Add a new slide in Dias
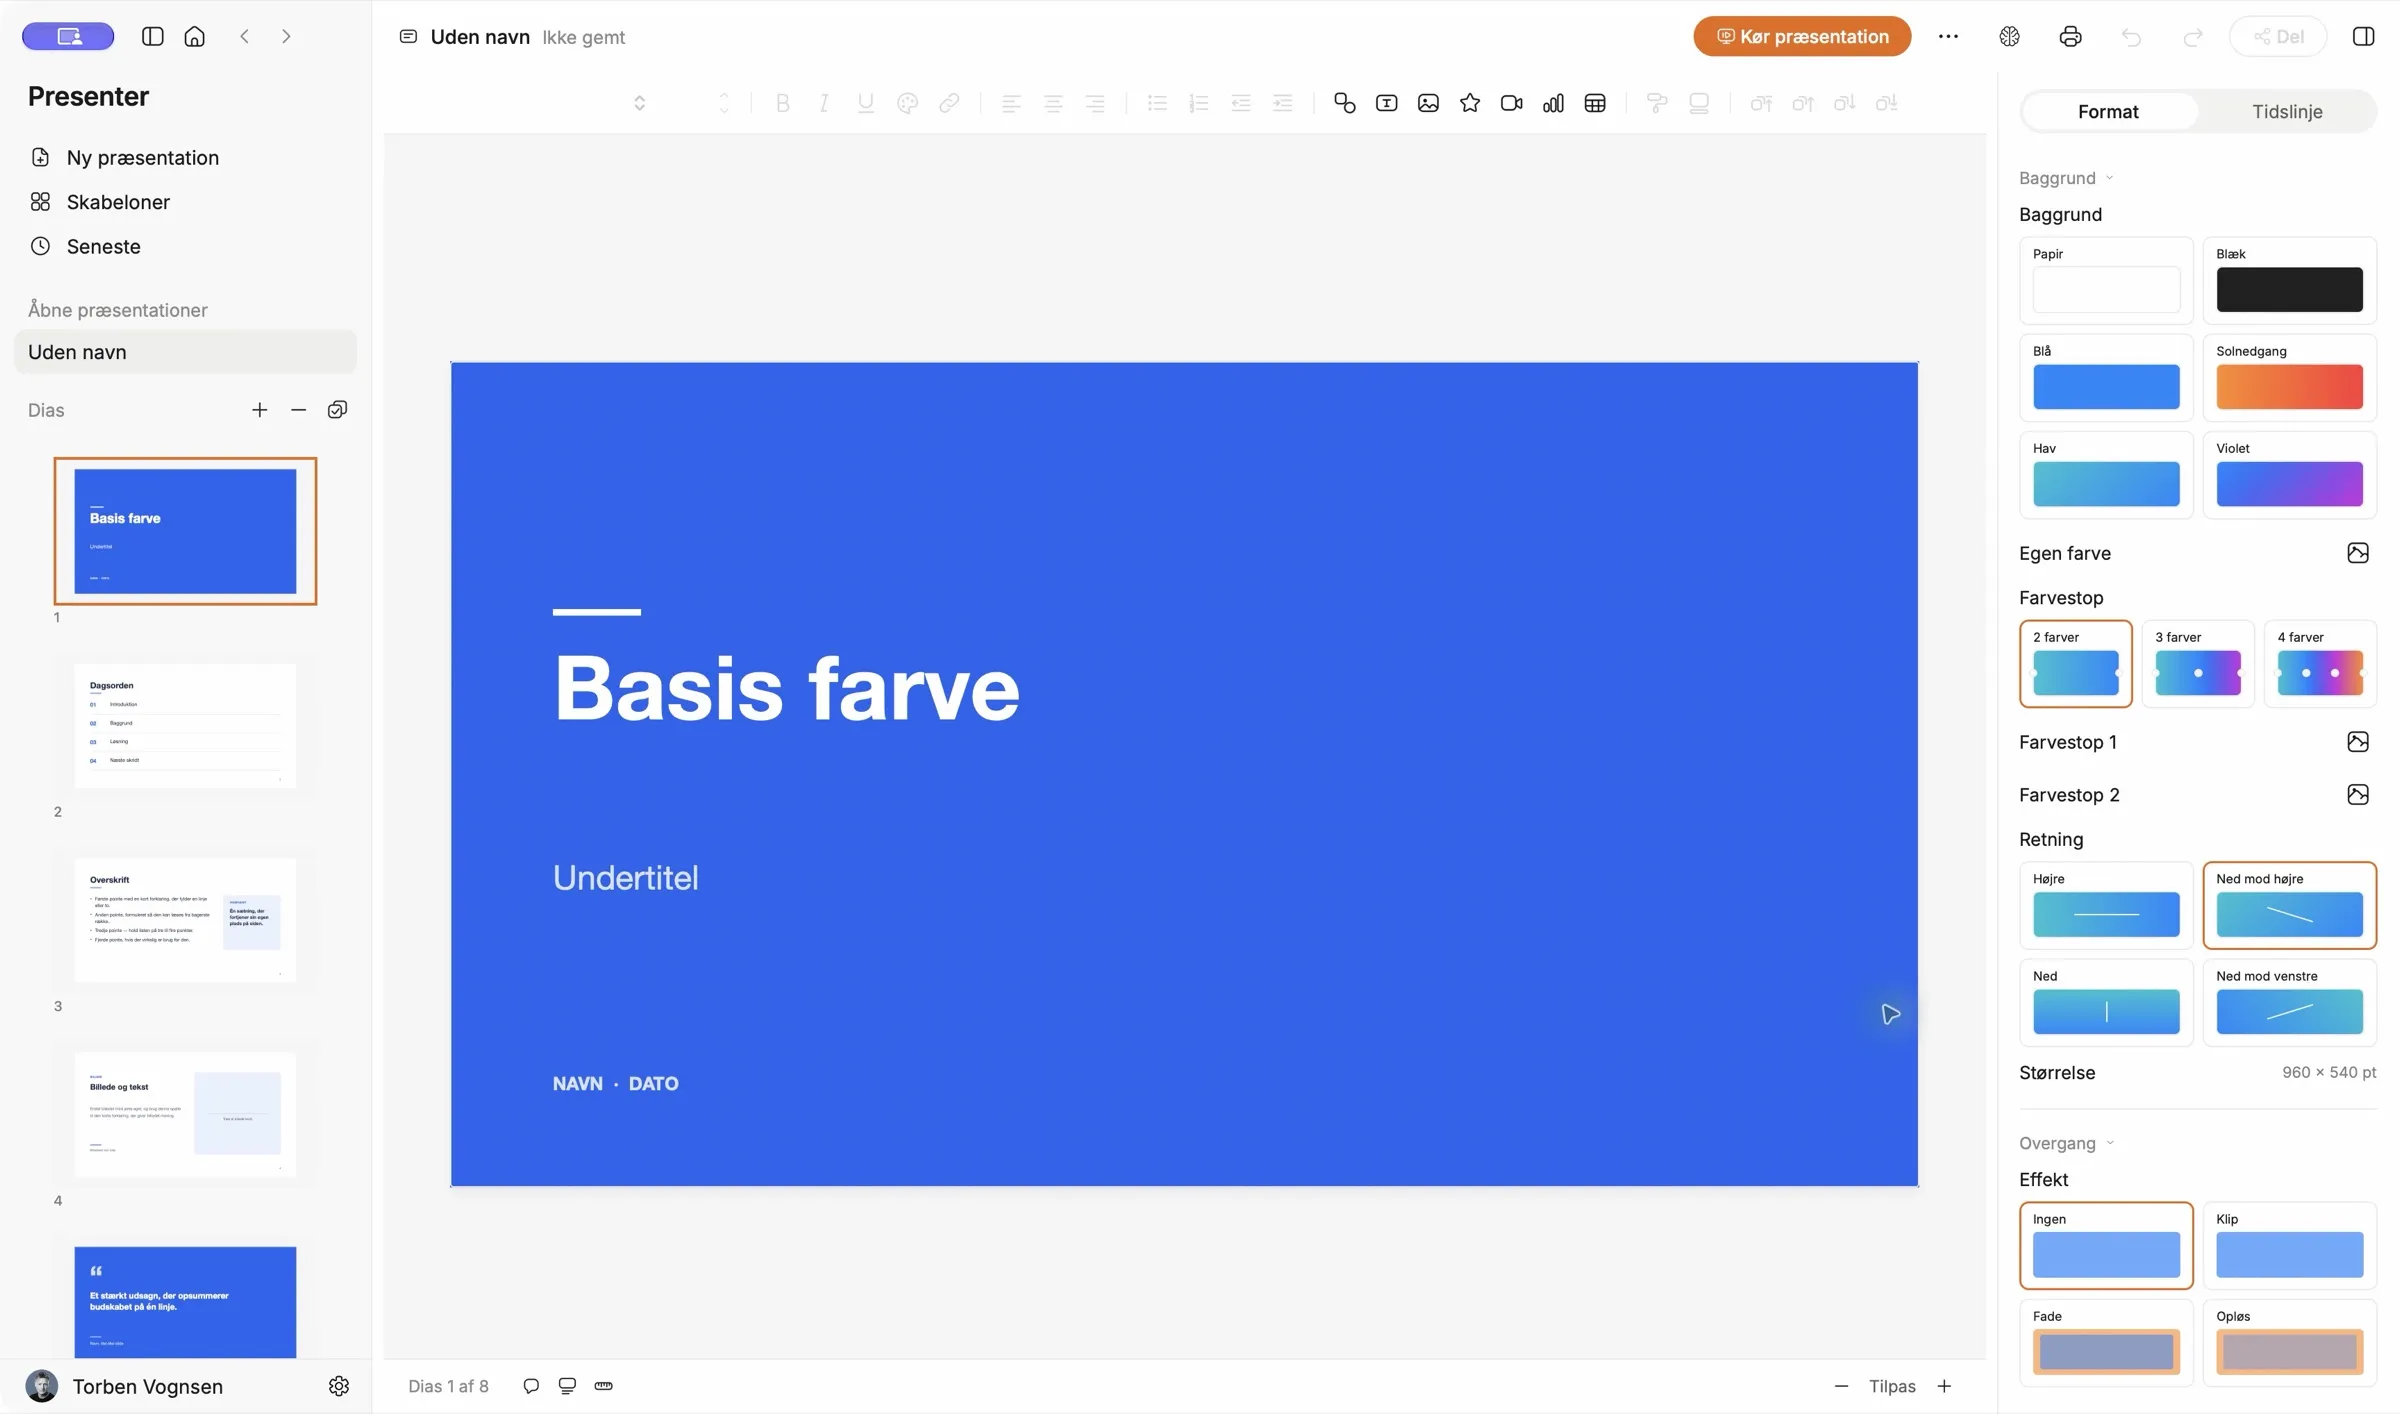The width and height of the screenshot is (2400, 1414). [260, 410]
